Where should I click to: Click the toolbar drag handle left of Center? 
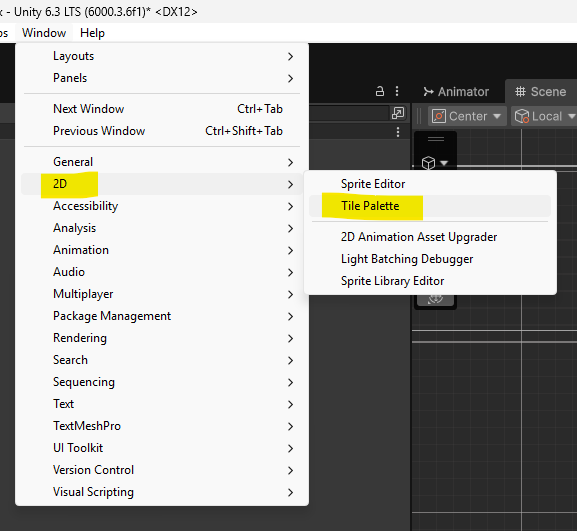point(419,116)
